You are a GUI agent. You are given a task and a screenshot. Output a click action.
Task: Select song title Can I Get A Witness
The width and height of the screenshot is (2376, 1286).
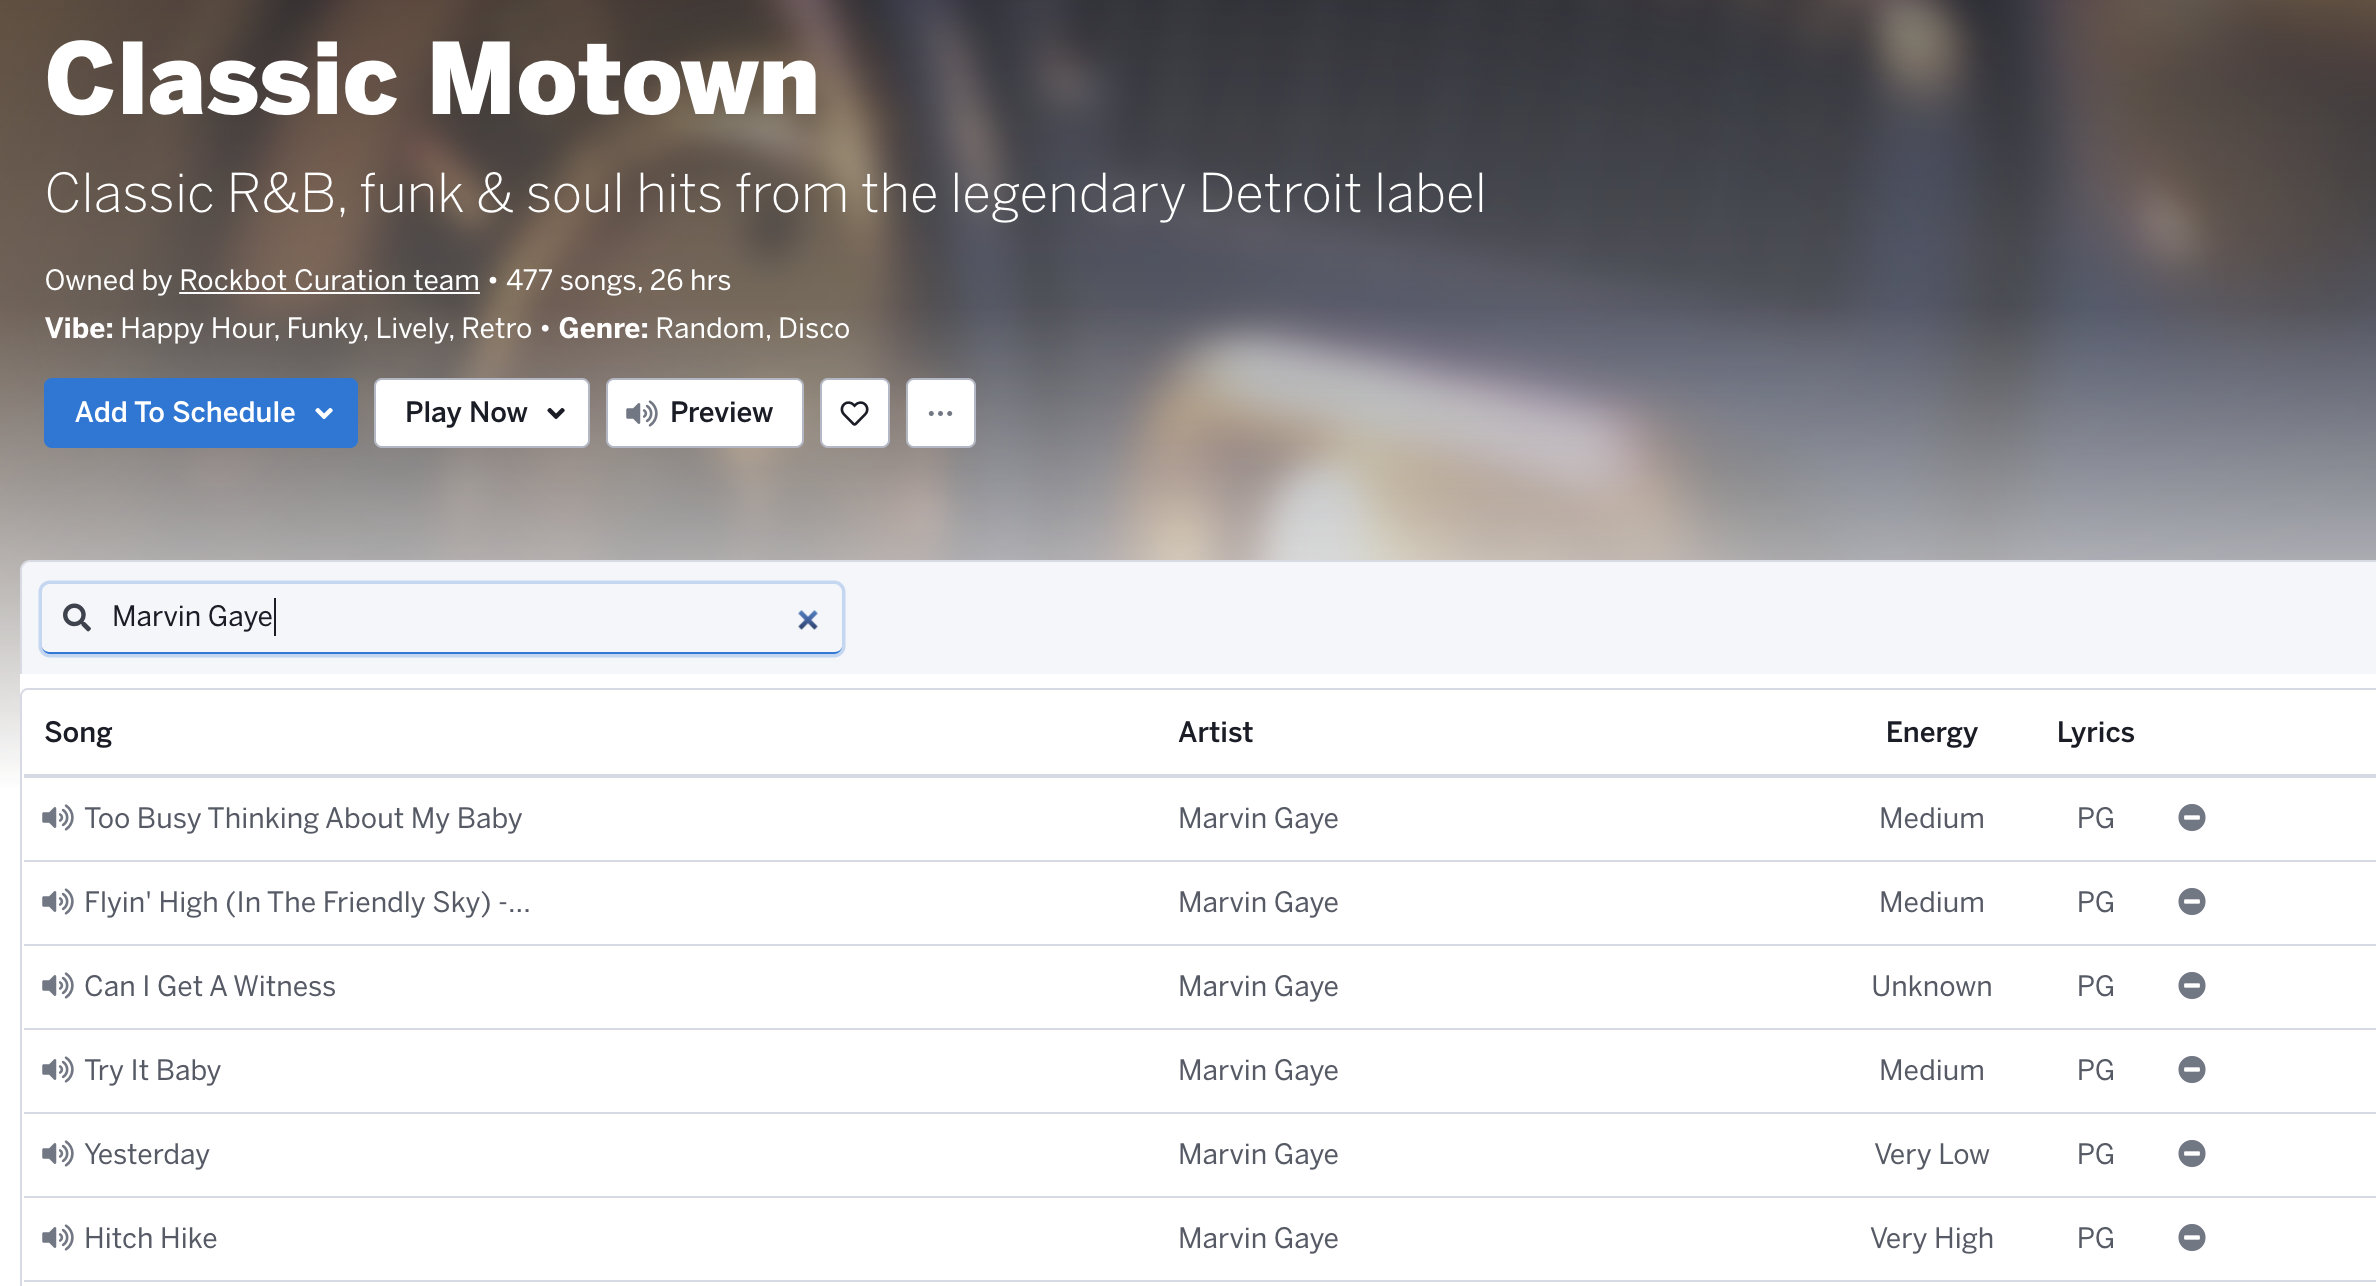[x=210, y=986]
